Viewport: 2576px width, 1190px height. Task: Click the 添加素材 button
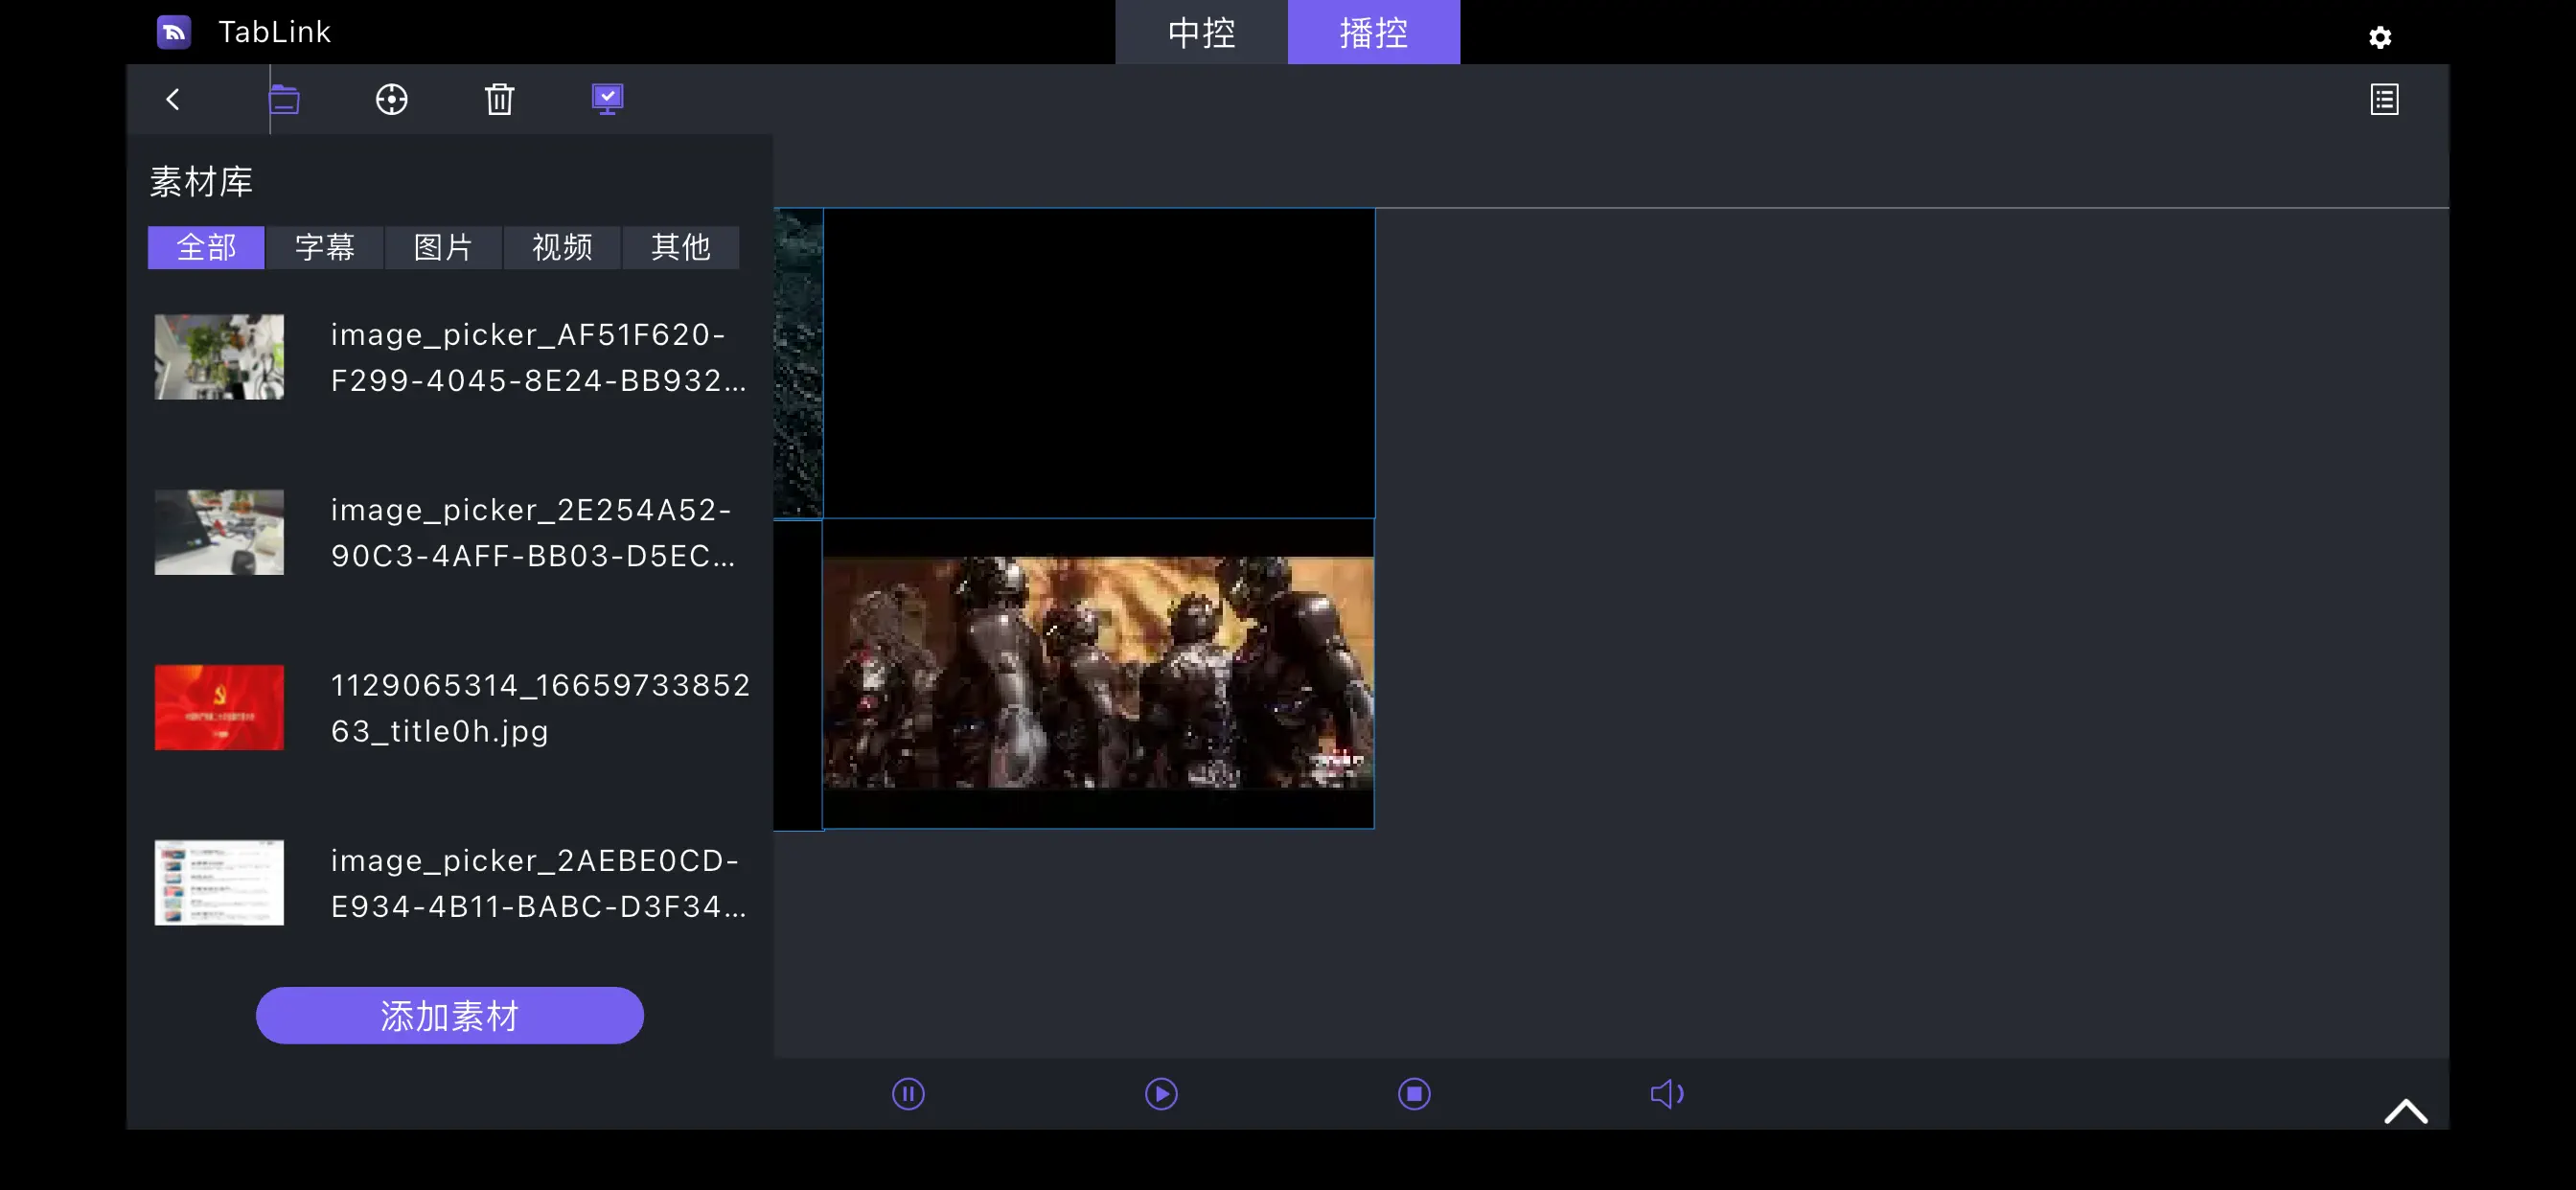(x=449, y=1015)
